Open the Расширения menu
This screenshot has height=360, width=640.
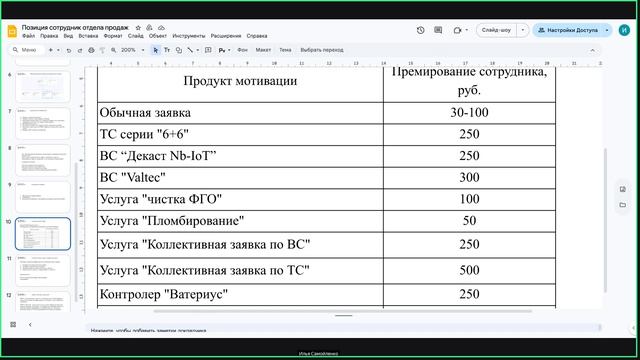pos(226,36)
